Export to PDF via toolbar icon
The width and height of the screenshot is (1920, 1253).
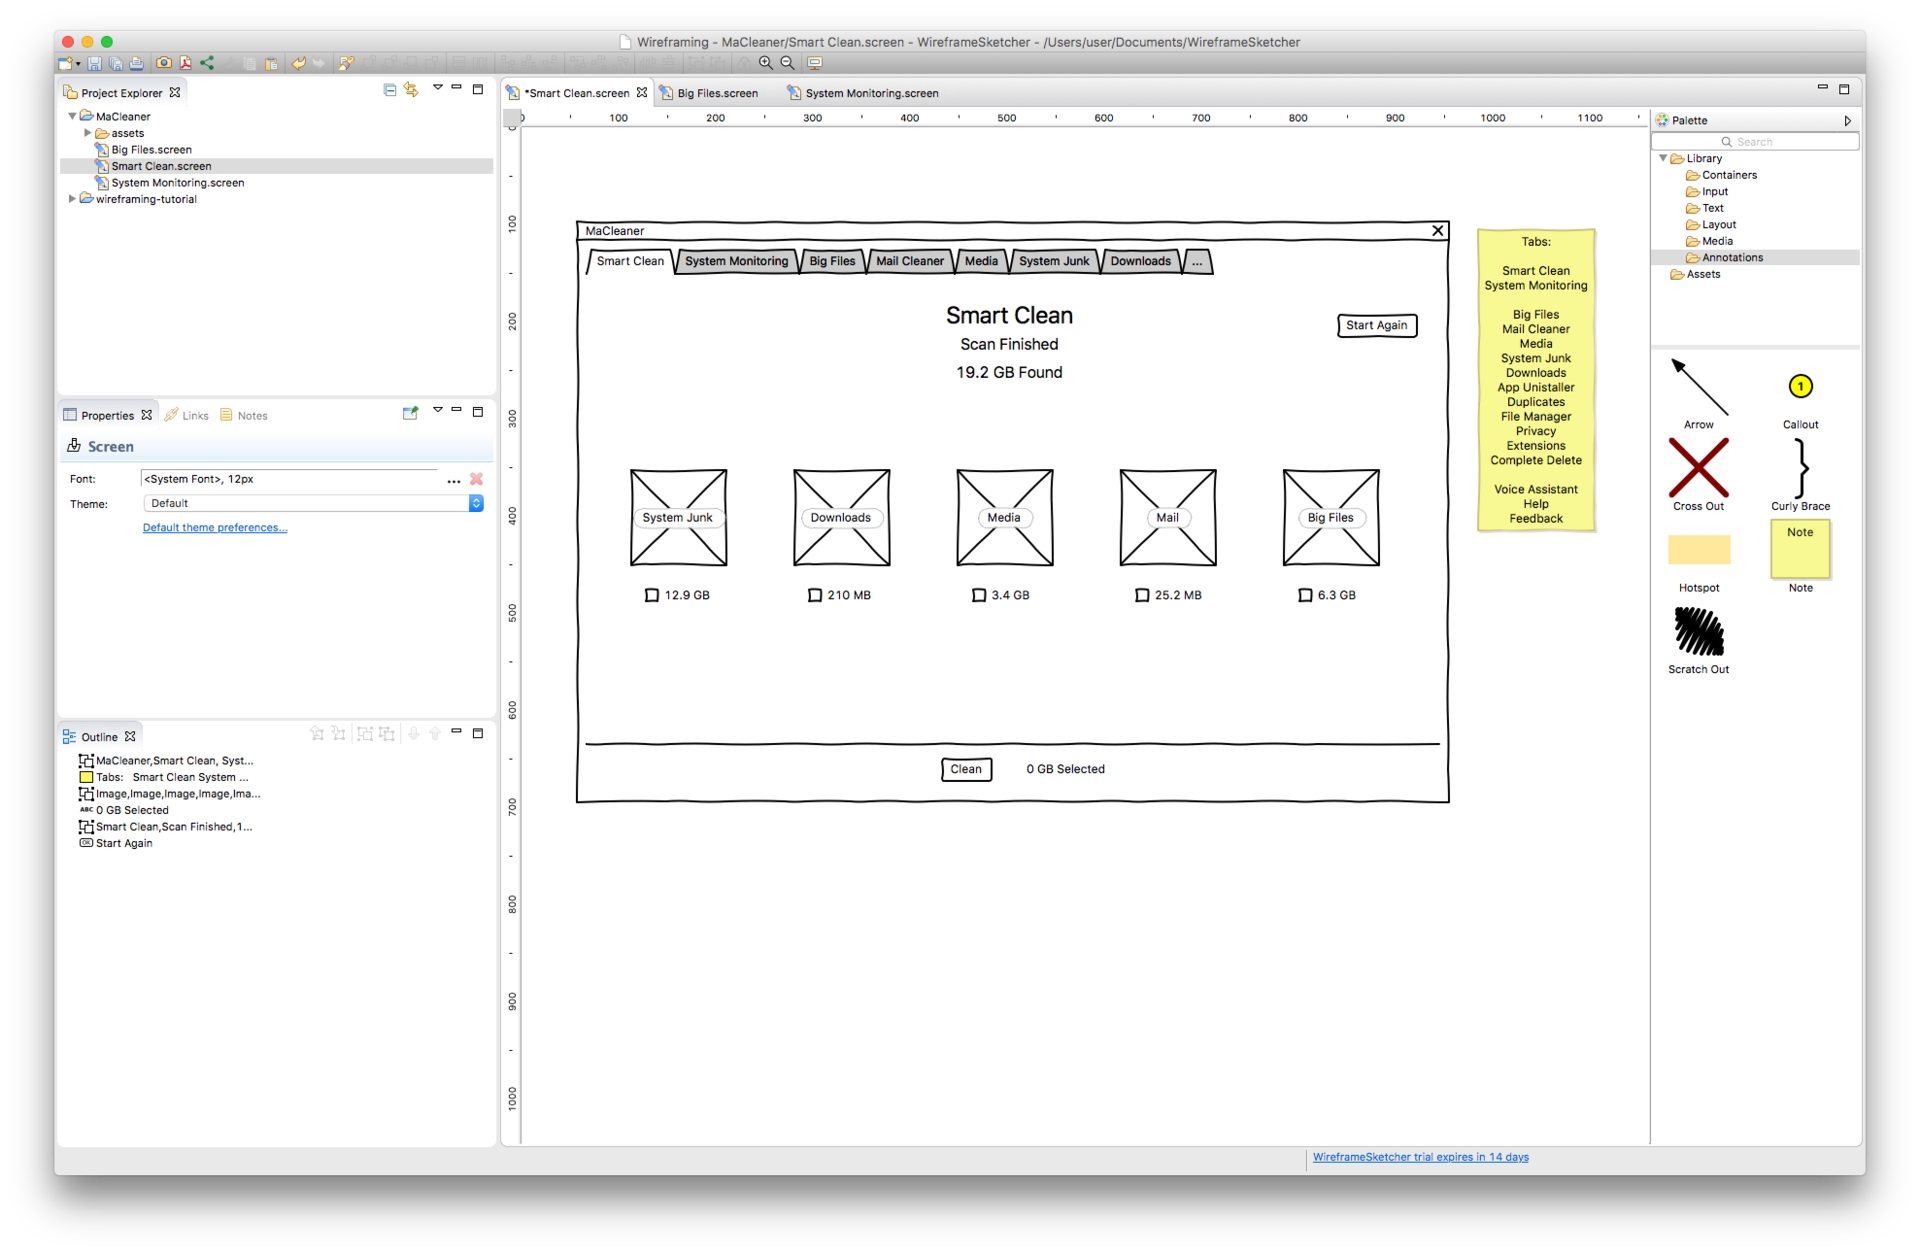point(185,63)
